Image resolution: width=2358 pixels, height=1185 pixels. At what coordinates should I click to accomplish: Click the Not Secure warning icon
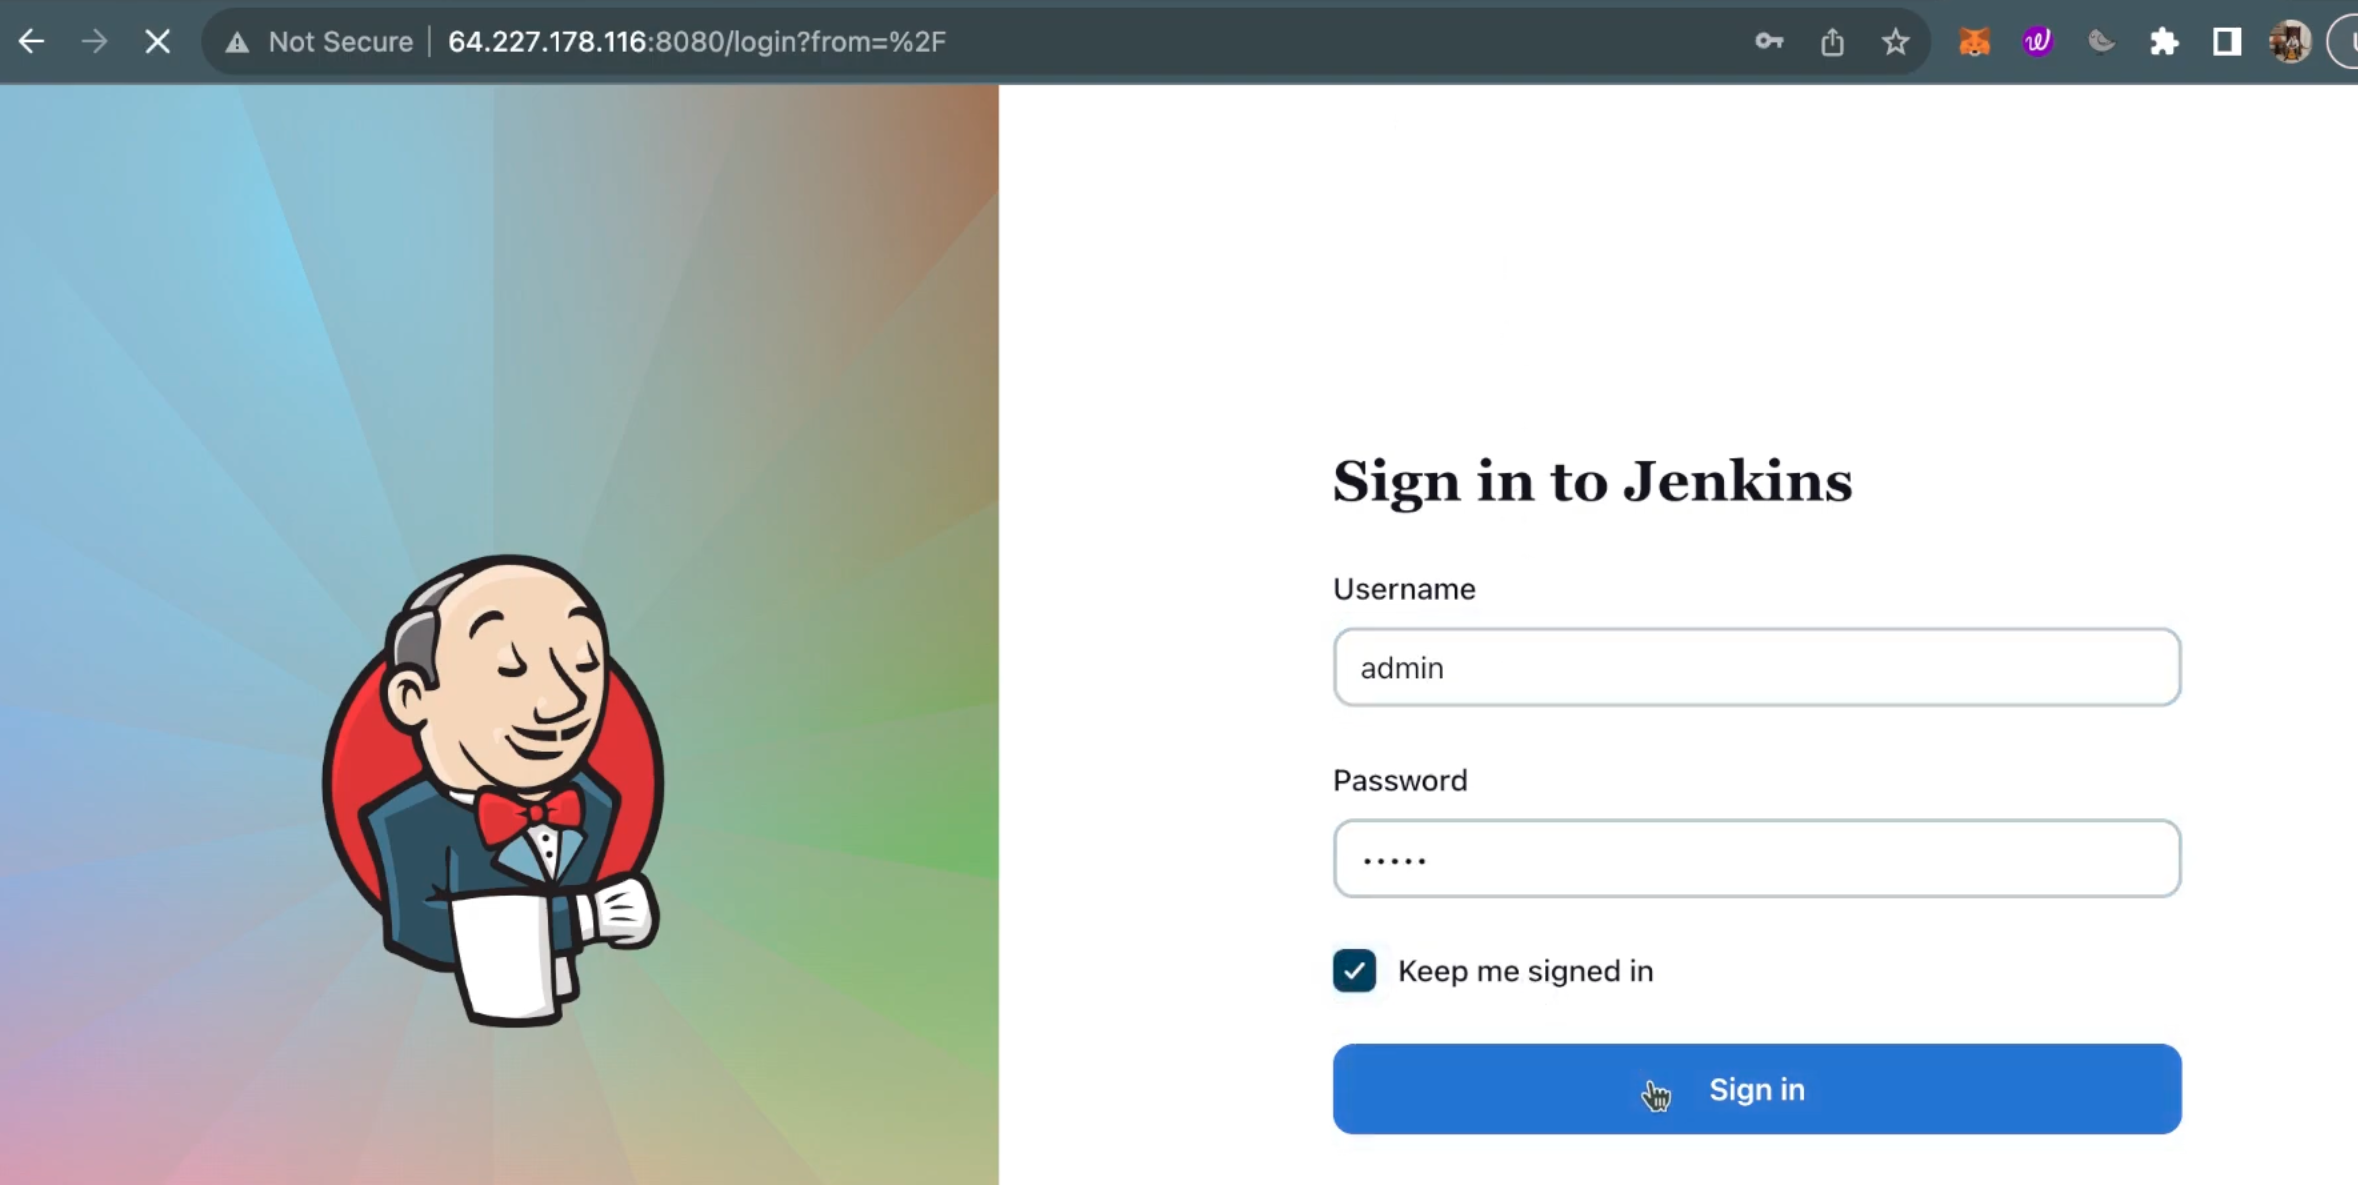(x=233, y=41)
